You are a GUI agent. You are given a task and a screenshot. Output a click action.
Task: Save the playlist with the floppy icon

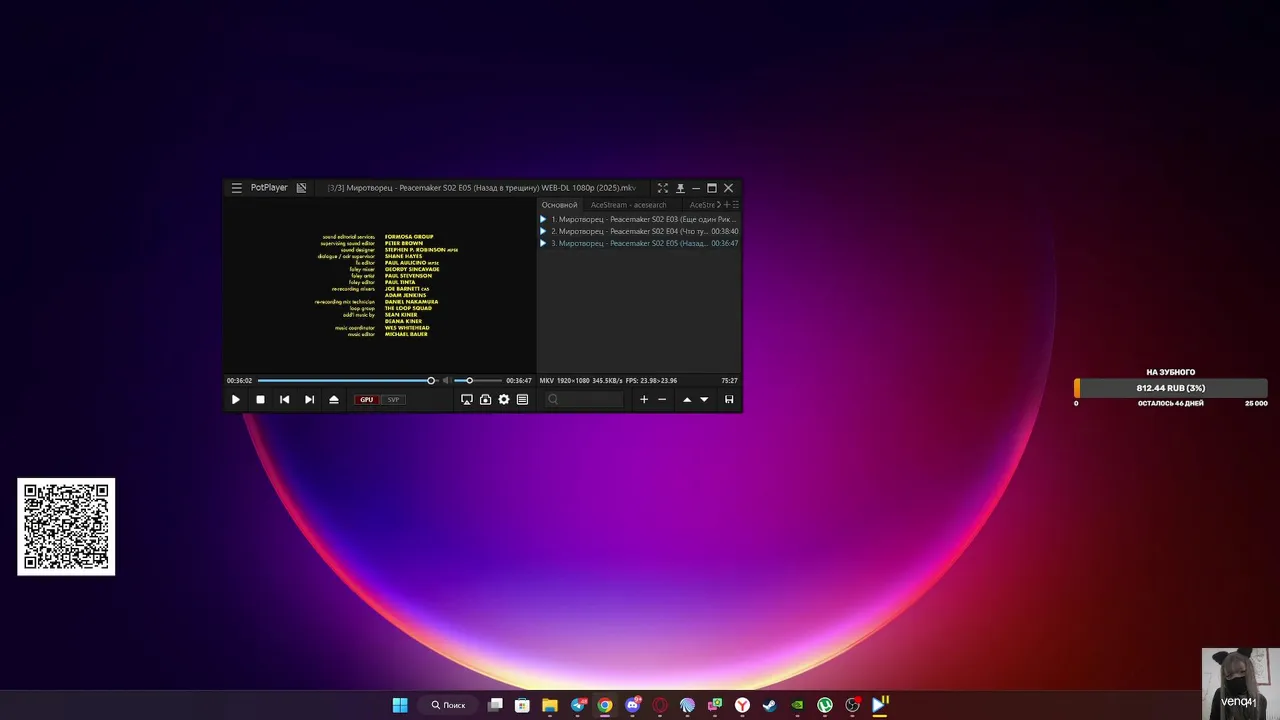[729, 399]
